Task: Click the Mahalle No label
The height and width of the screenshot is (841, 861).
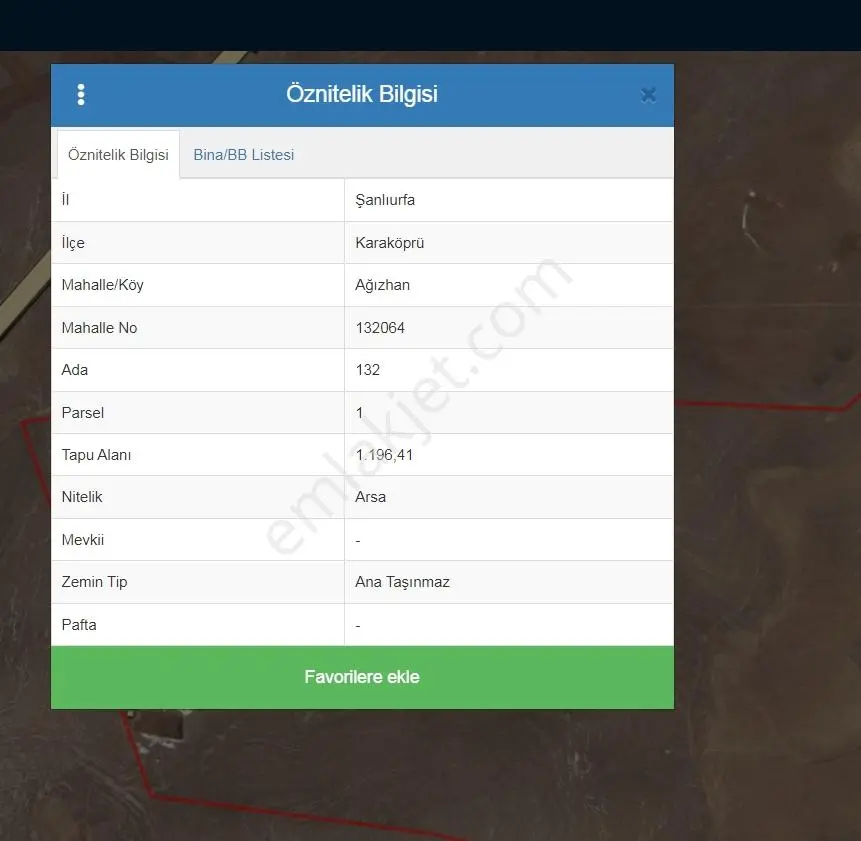Action: pyautogui.click(x=99, y=328)
